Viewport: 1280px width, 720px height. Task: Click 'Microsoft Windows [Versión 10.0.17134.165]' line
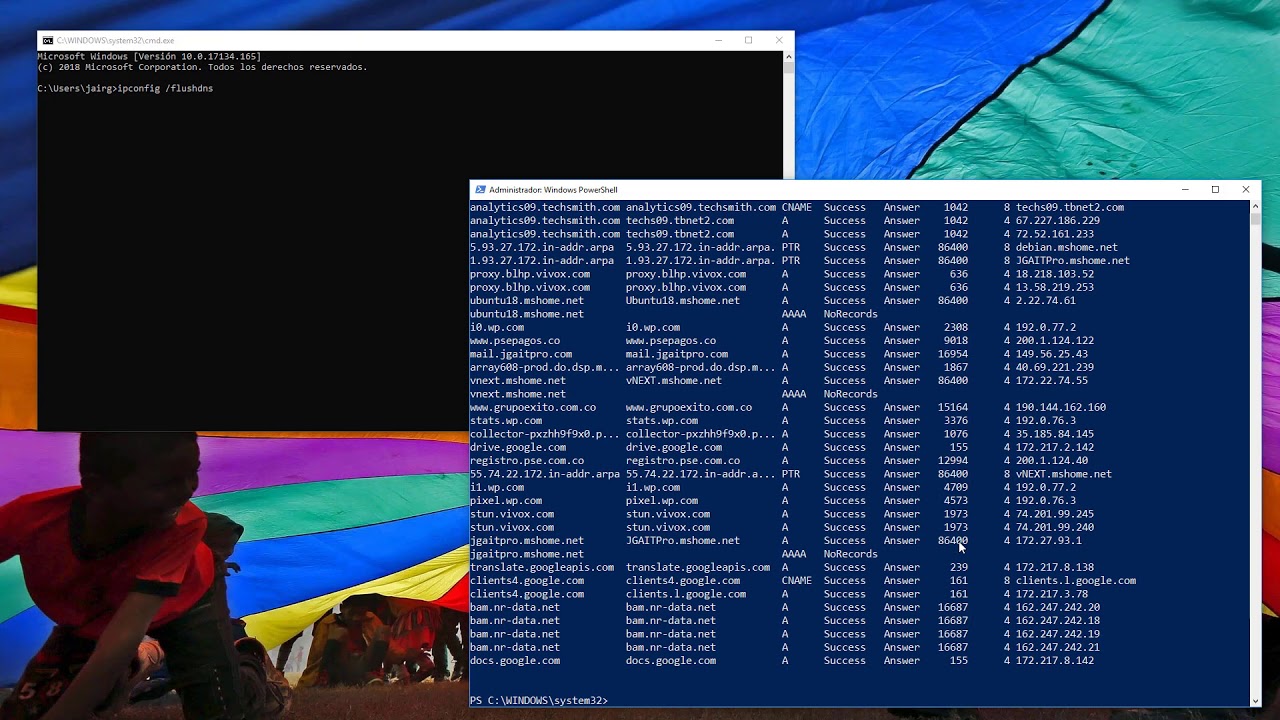(149, 57)
